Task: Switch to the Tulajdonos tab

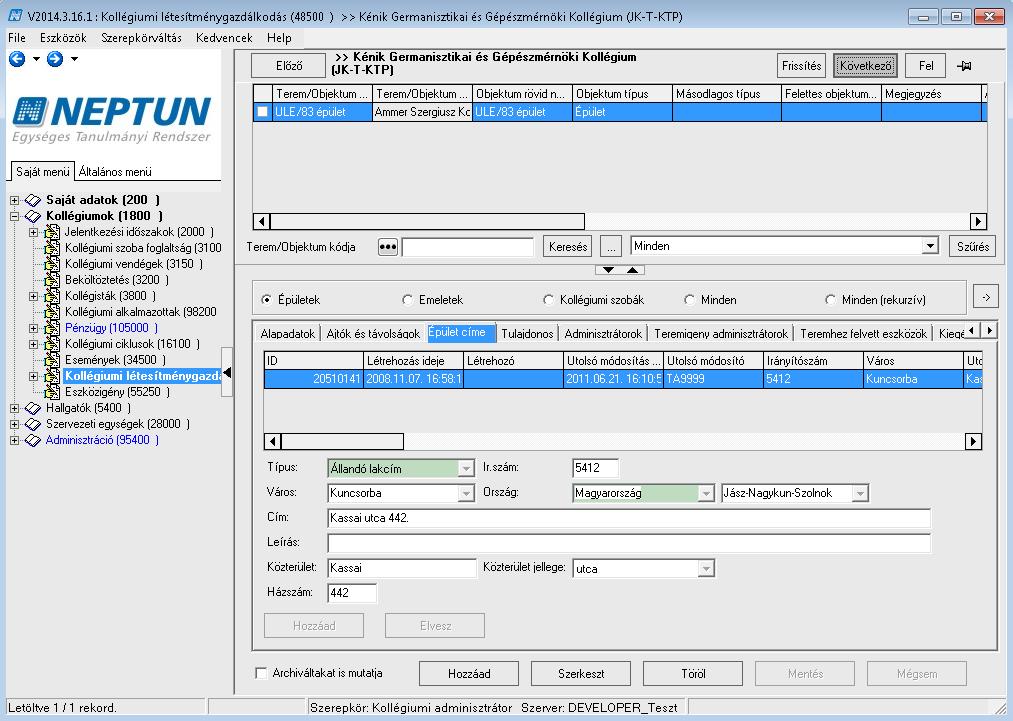Action: (527, 333)
